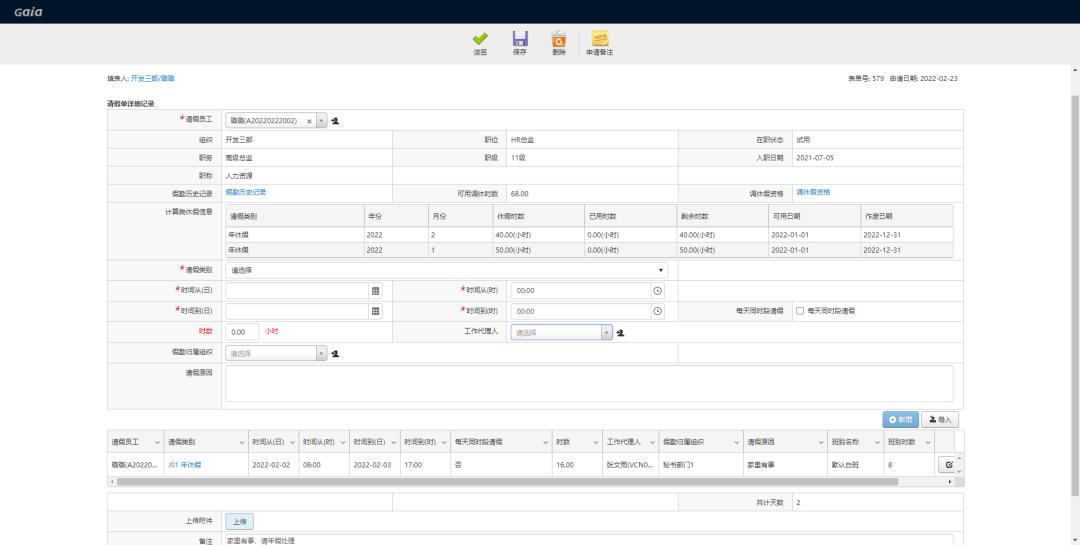Click the green checkmark submit icon

[480, 39]
